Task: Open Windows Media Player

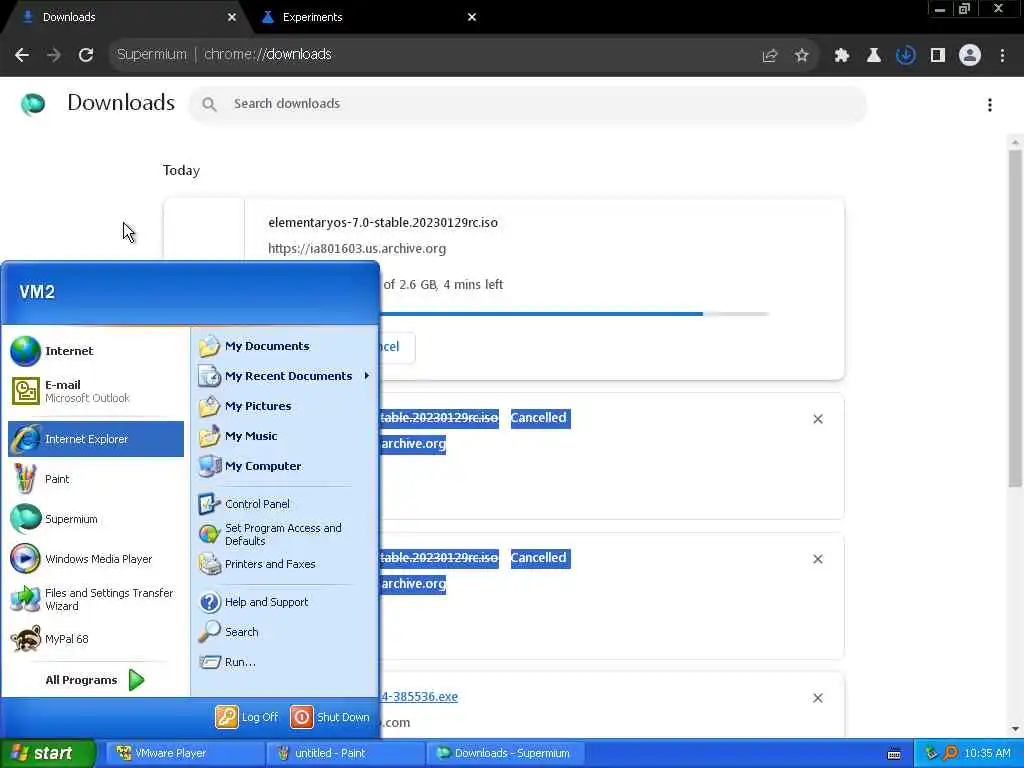Action: pyautogui.click(x=95, y=559)
